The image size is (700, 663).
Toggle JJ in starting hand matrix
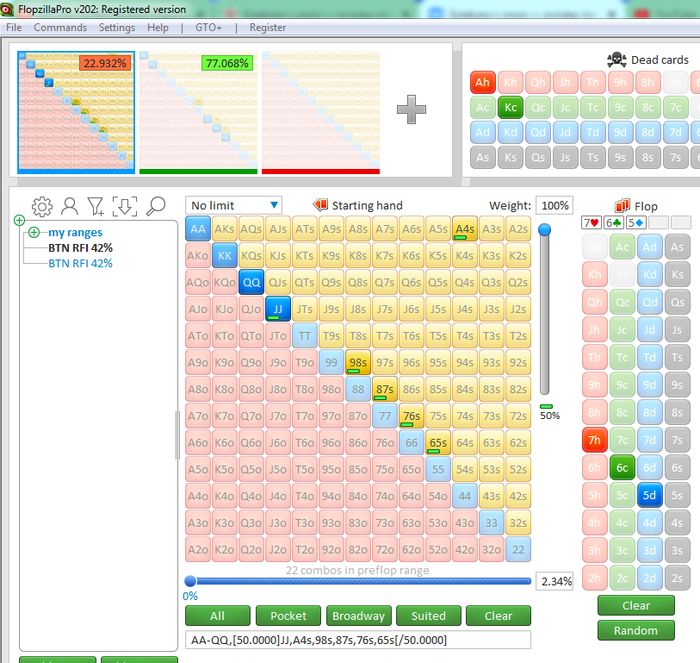point(278,309)
